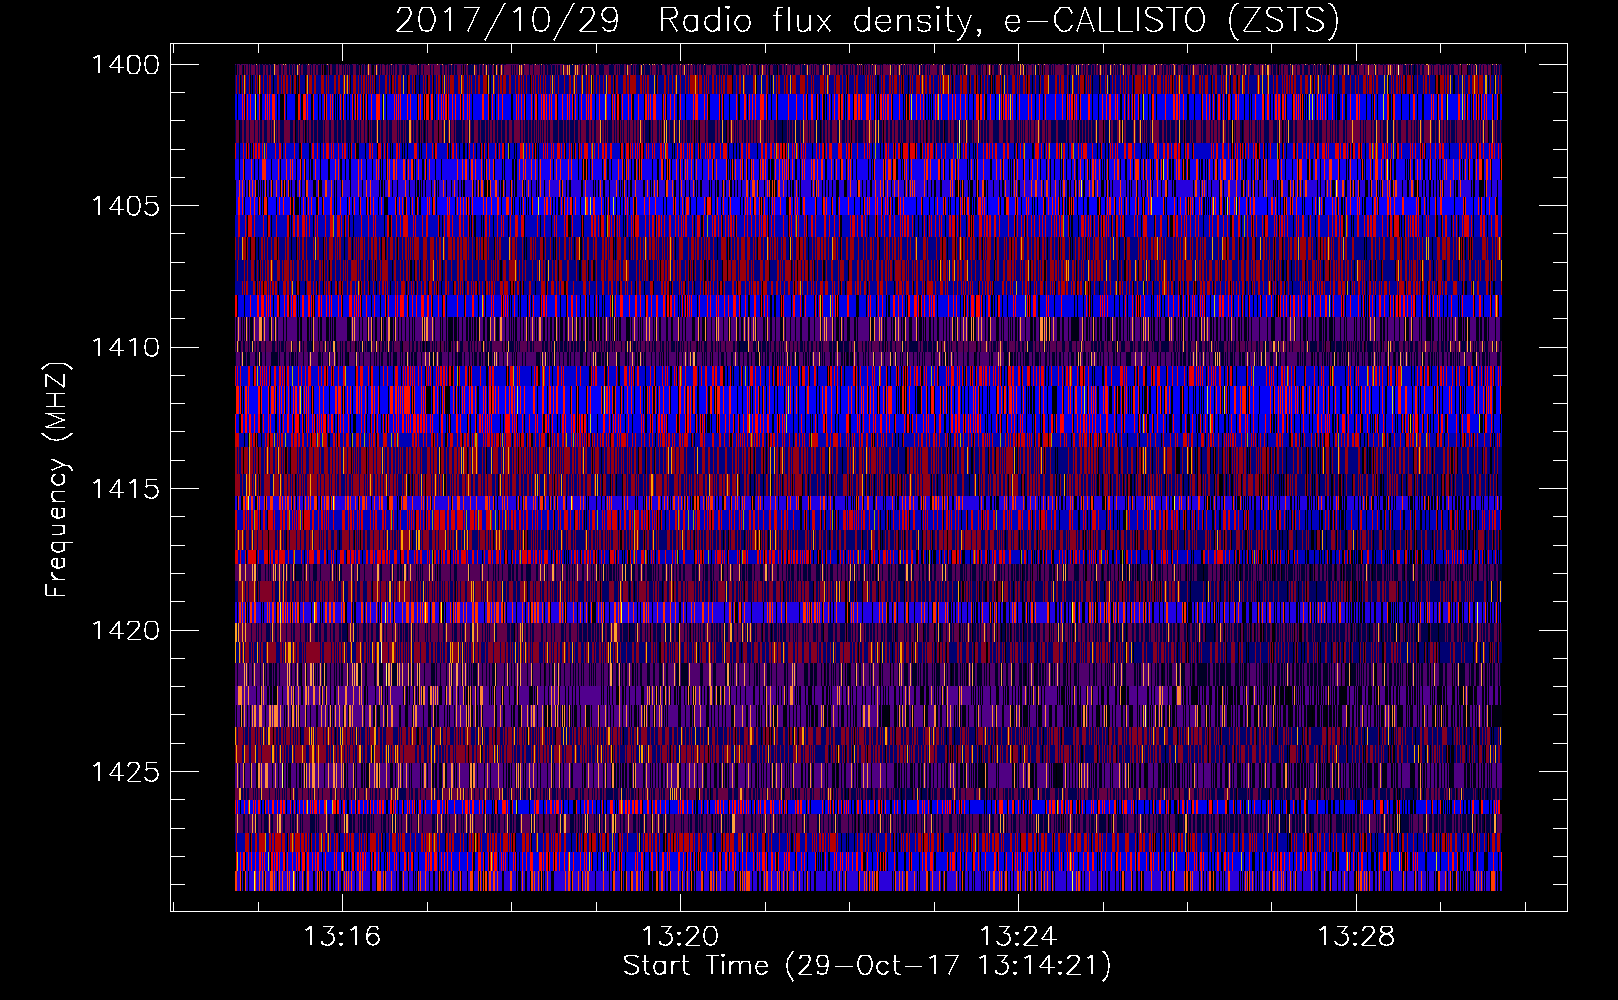Select the '1420' frequency axis label
Viewport: 1618px width, 1000px height.
pos(125,631)
